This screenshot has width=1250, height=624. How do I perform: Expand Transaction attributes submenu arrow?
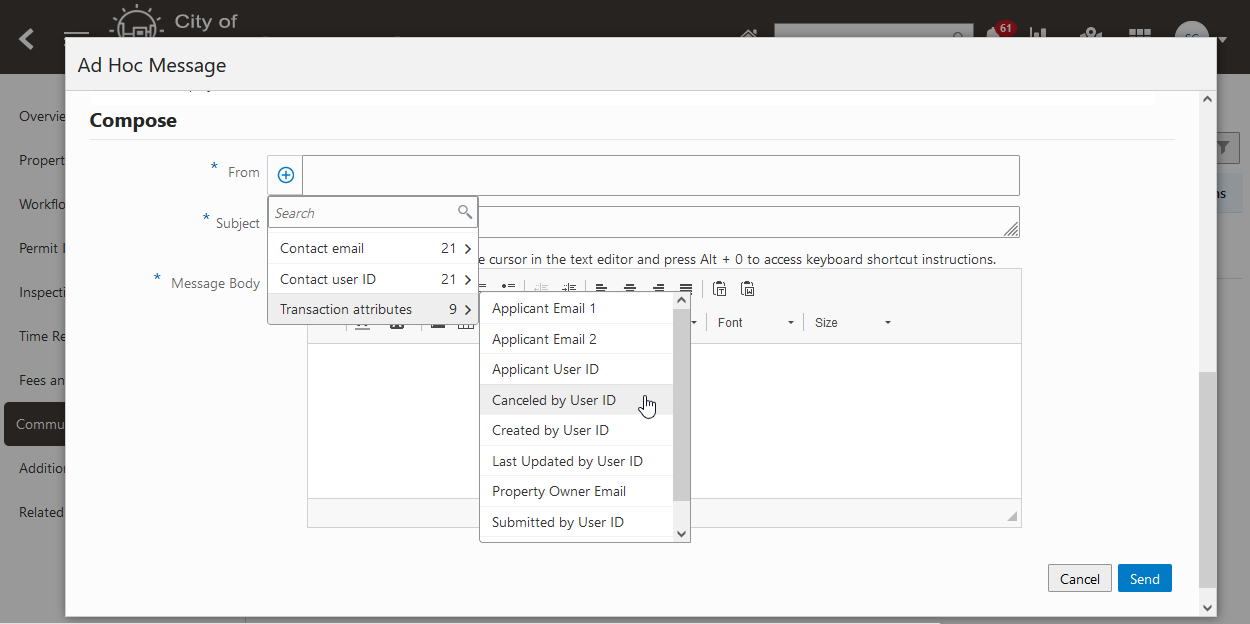click(467, 310)
